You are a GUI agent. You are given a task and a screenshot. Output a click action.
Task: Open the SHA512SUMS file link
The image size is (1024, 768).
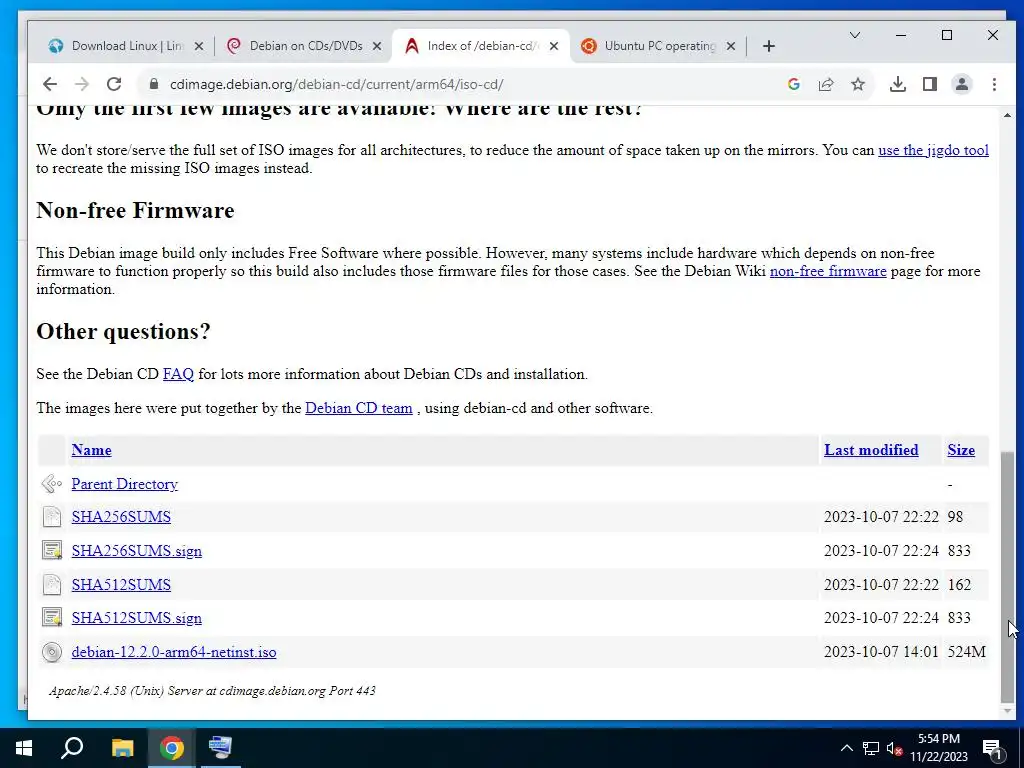coord(121,584)
